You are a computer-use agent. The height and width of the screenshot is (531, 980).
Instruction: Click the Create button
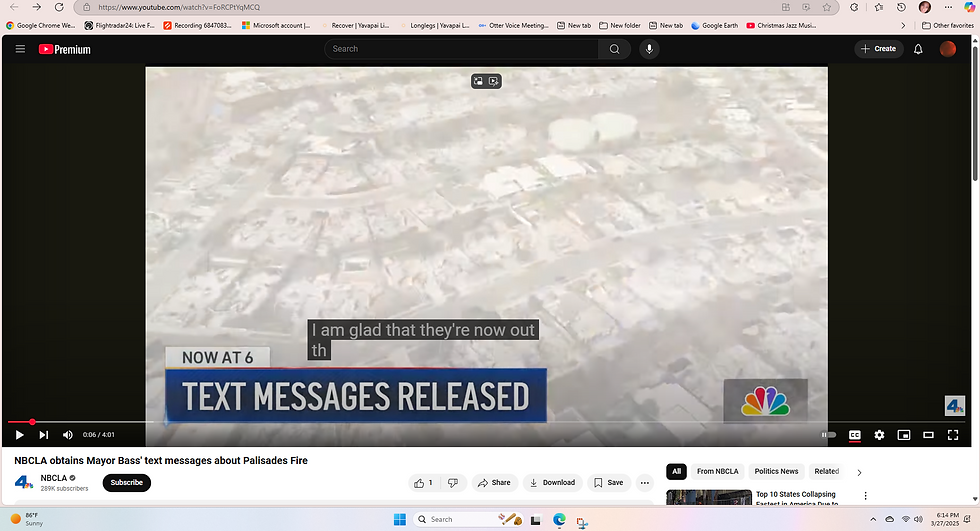point(879,49)
